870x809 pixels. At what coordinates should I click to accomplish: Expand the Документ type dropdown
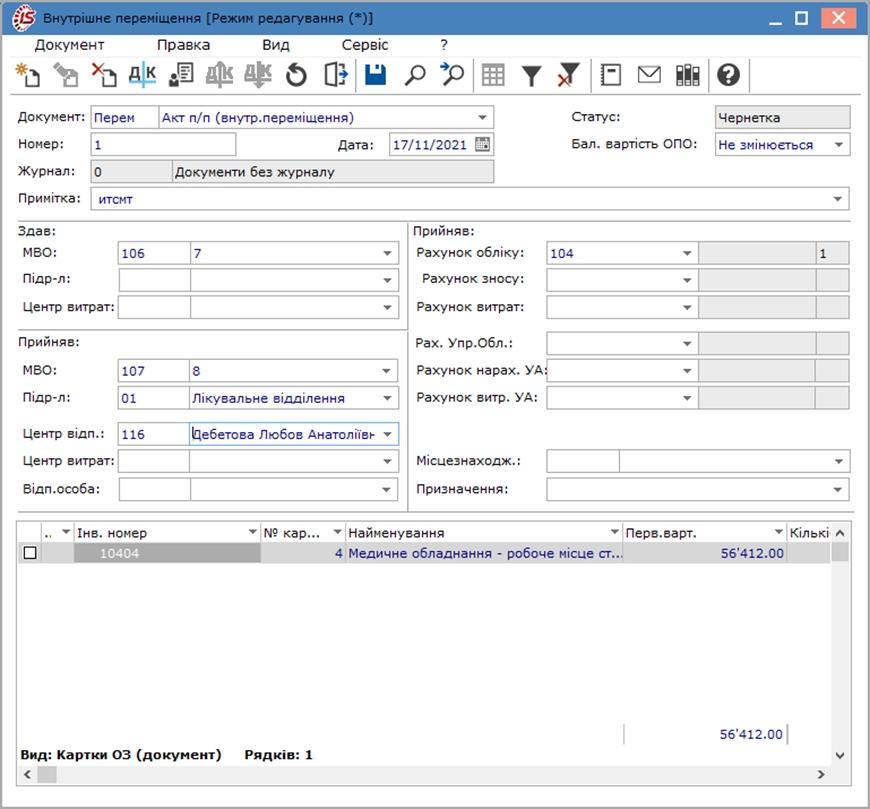pos(482,118)
